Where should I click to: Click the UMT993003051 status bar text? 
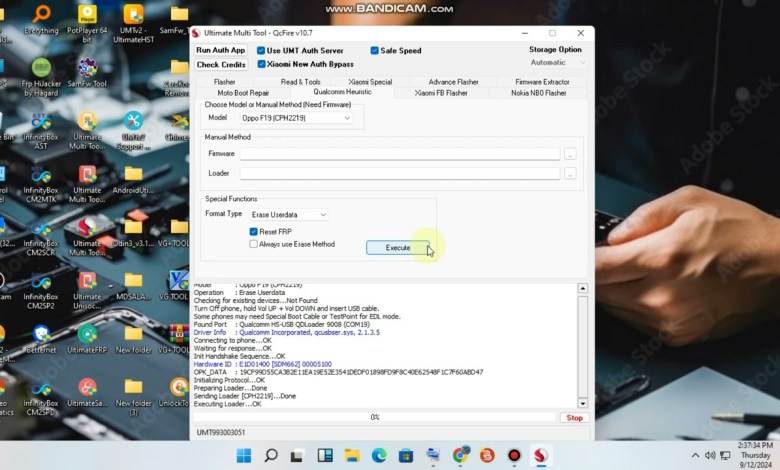pyautogui.click(x=221, y=432)
